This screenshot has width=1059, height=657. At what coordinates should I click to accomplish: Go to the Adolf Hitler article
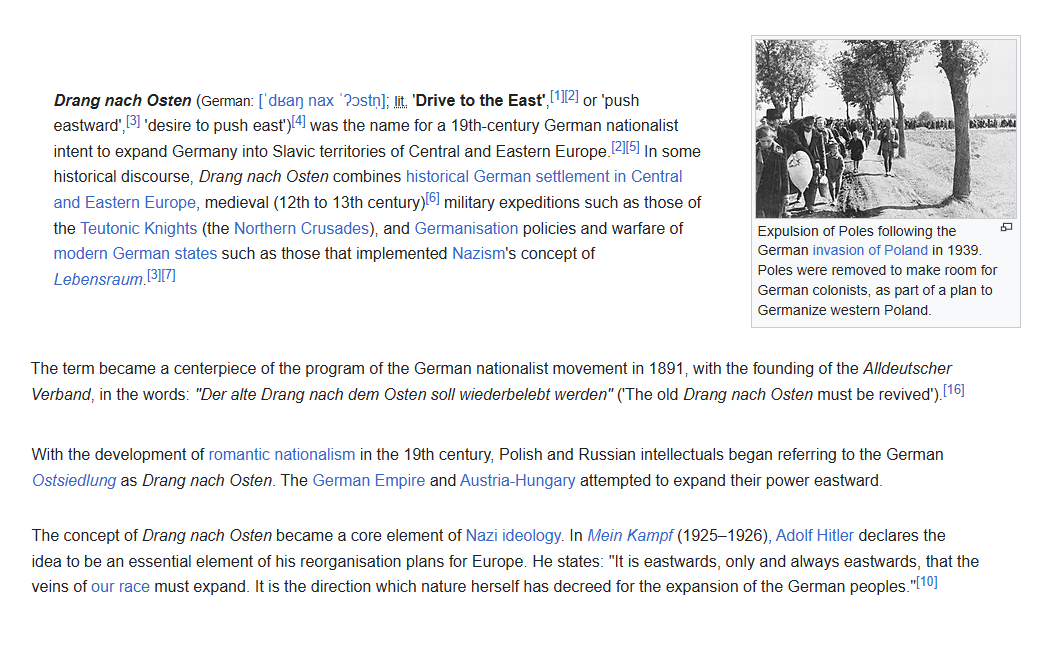click(x=815, y=536)
